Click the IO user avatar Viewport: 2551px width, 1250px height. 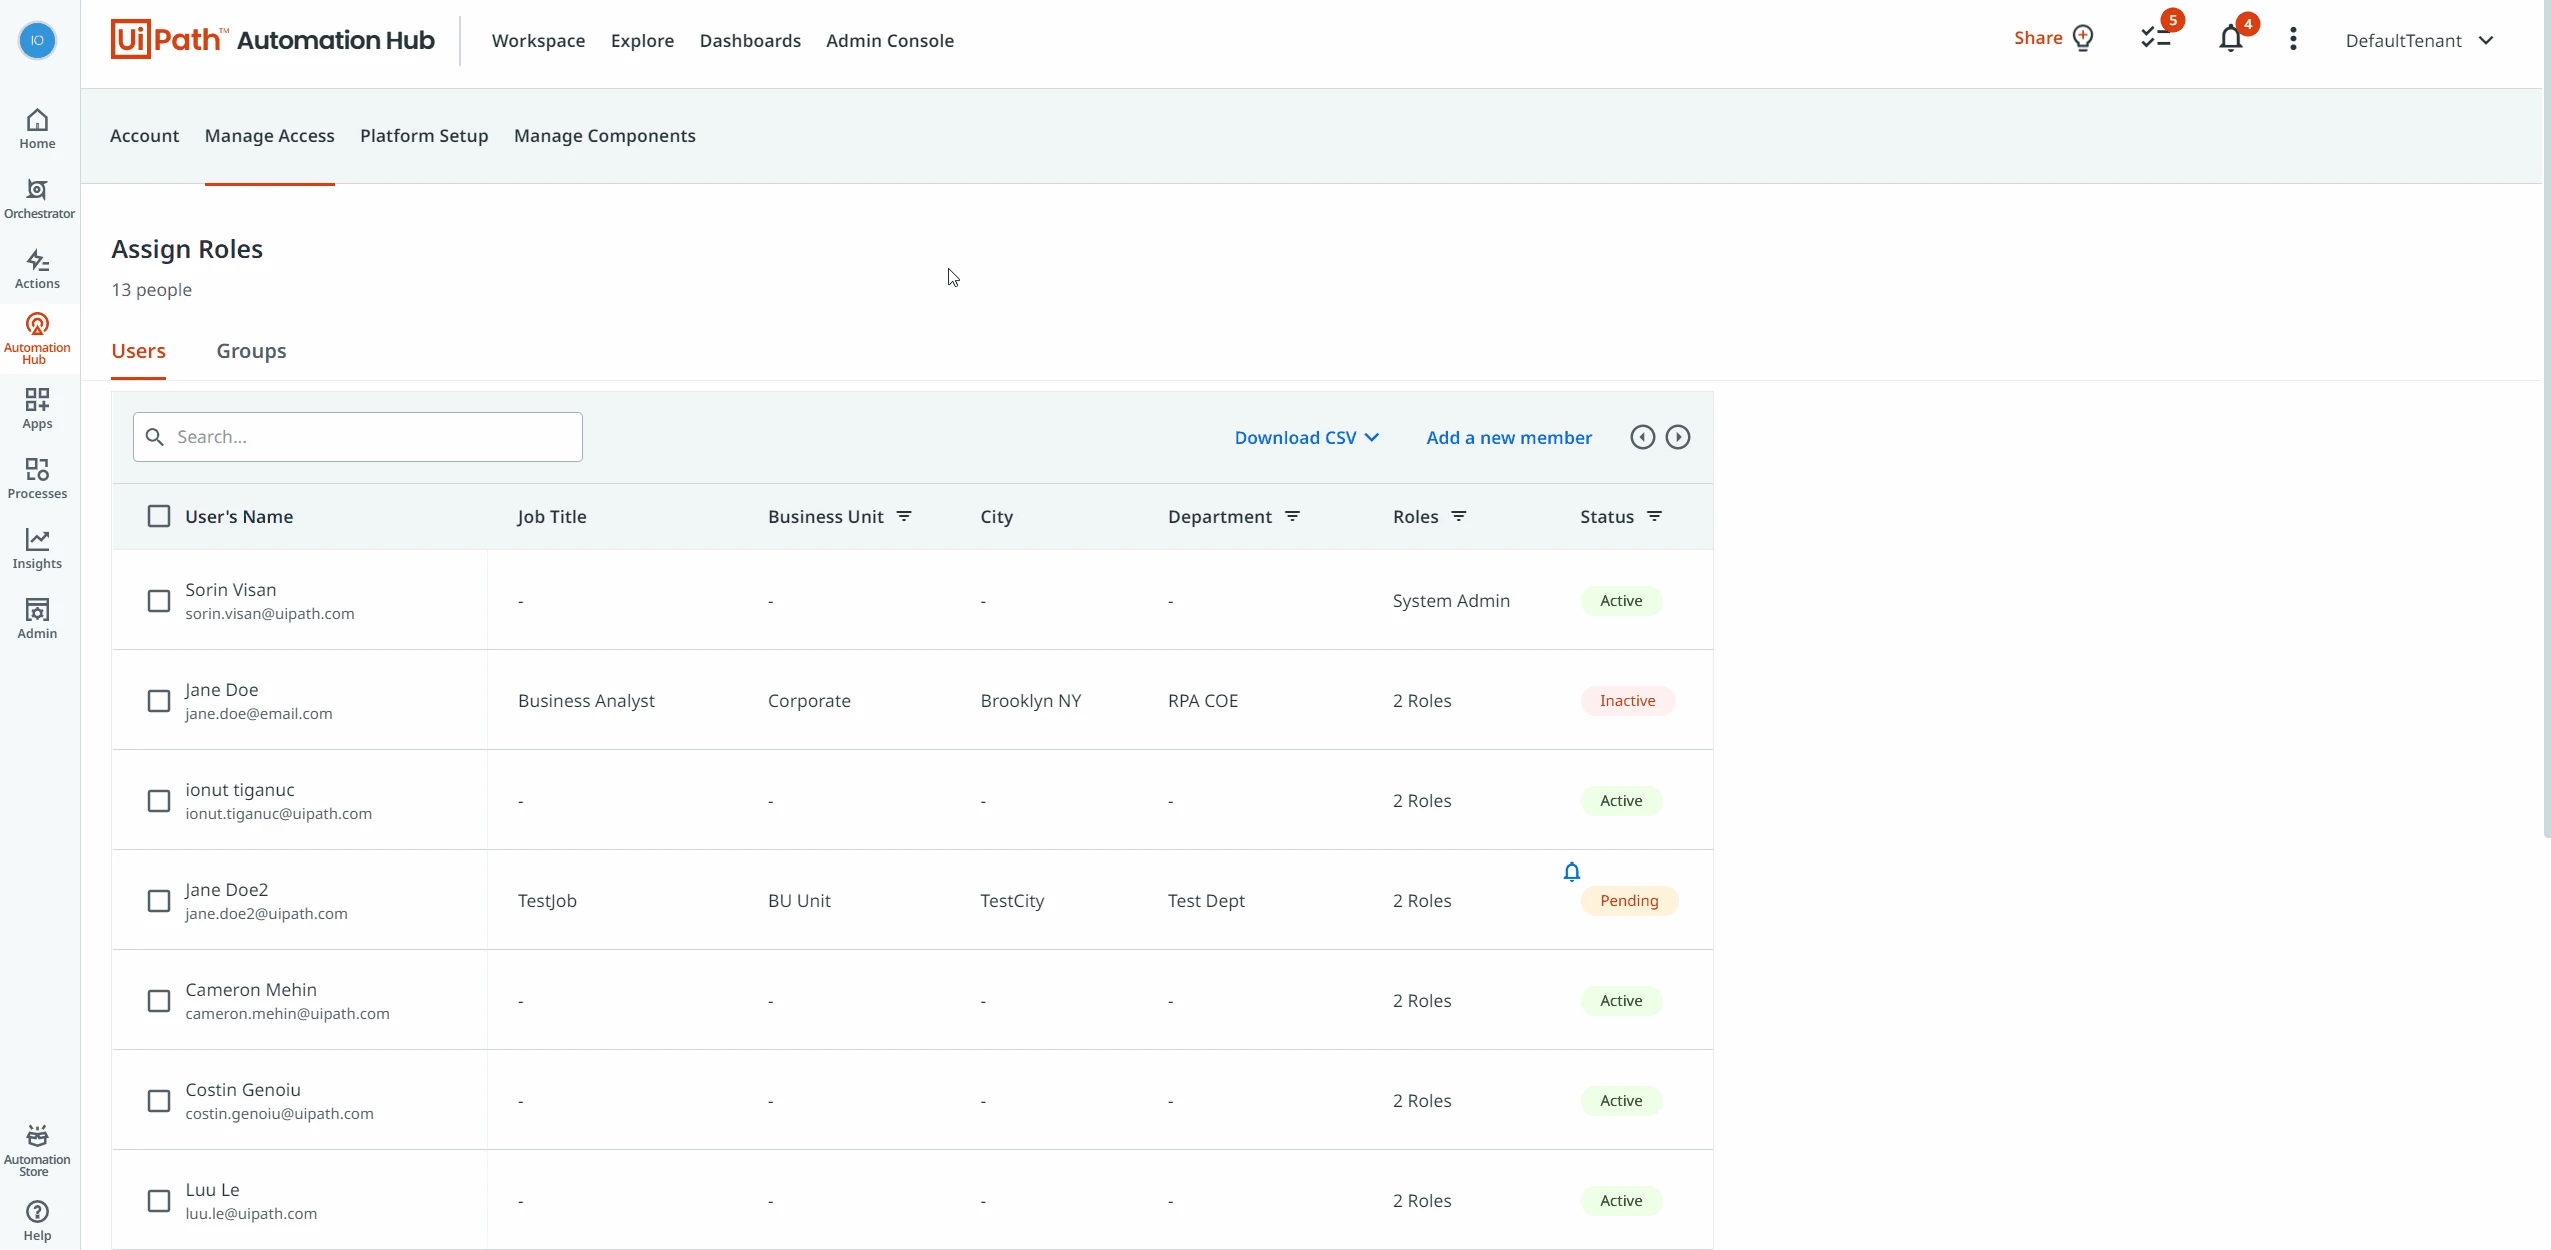37,40
